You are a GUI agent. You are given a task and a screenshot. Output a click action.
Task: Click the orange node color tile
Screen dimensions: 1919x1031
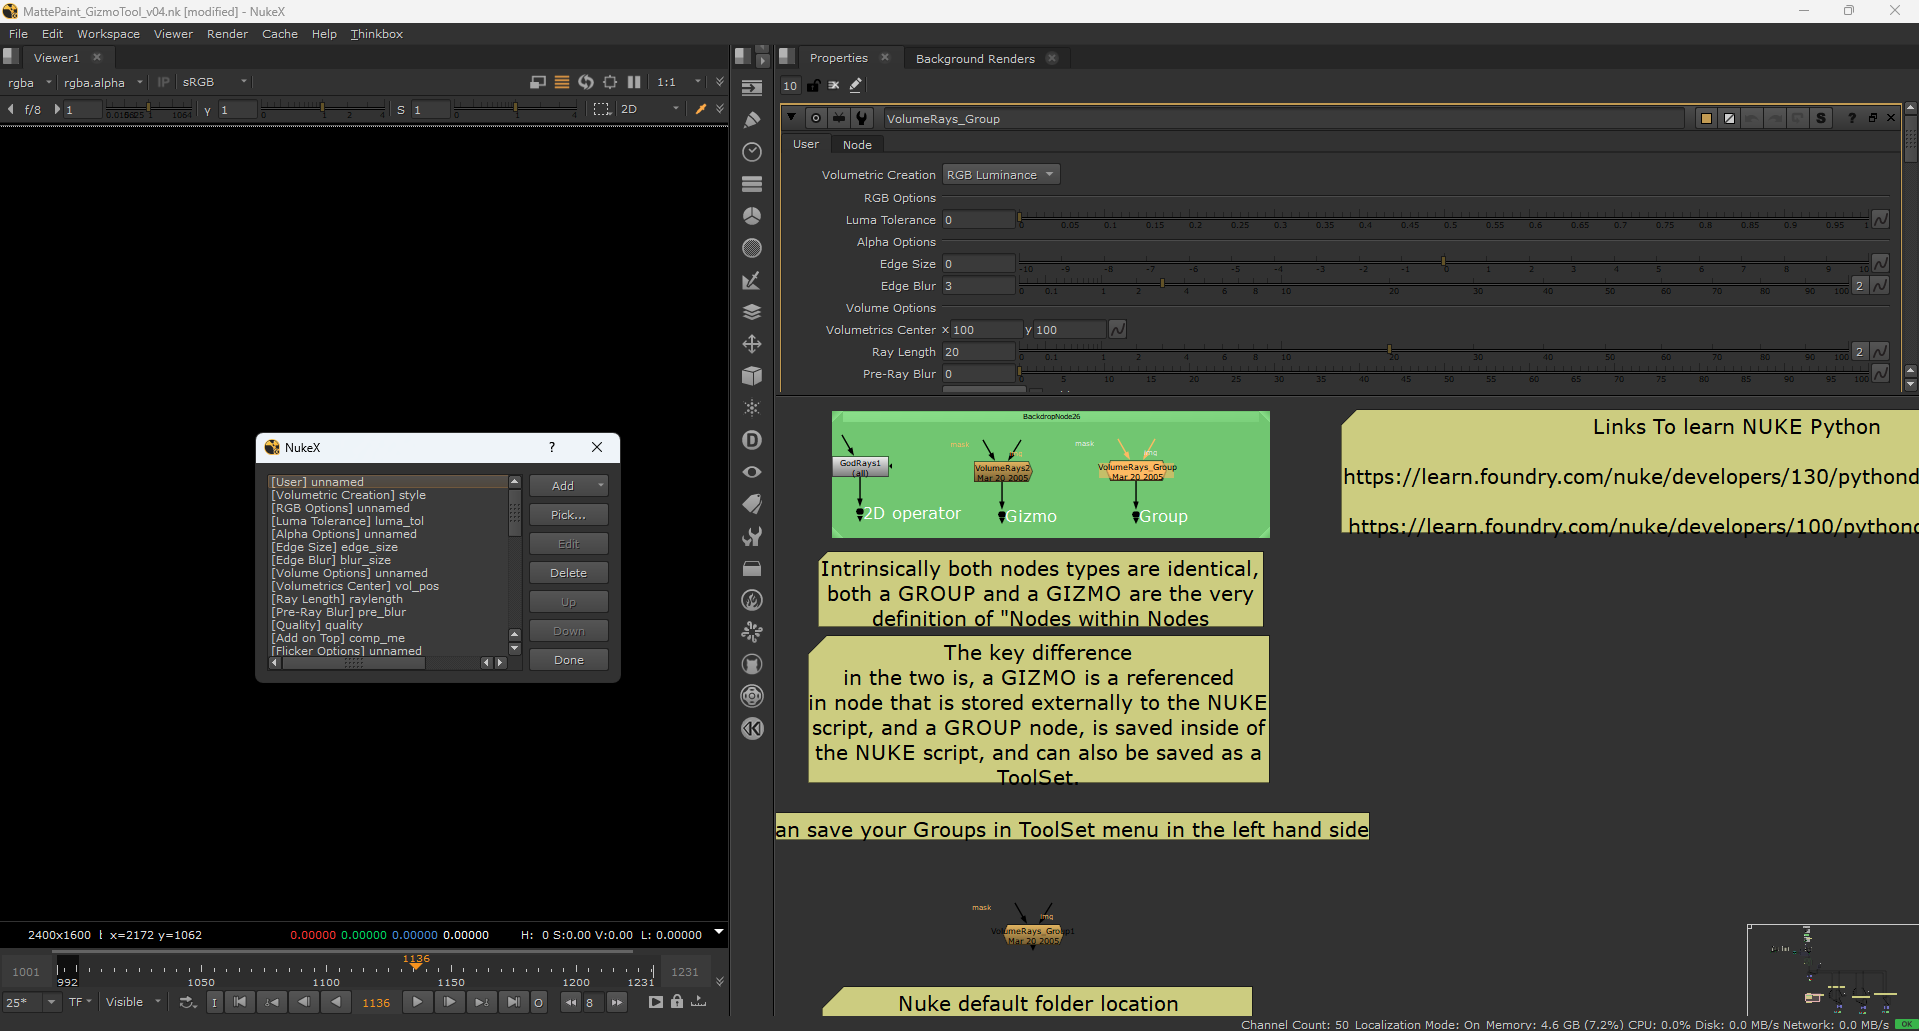(x=1706, y=118)
